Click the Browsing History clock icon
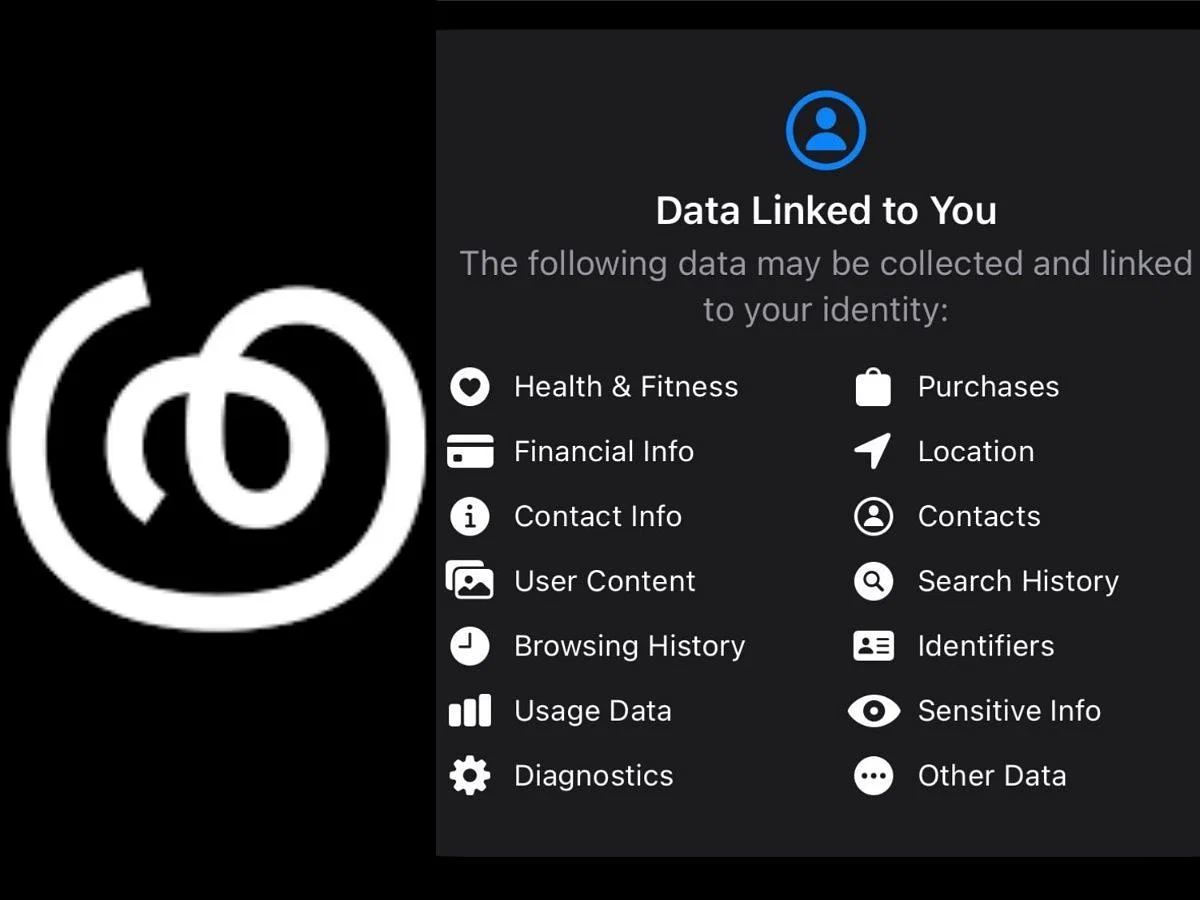The height and width of the screenshot is (900, 1200). click(x=470, y=646)
